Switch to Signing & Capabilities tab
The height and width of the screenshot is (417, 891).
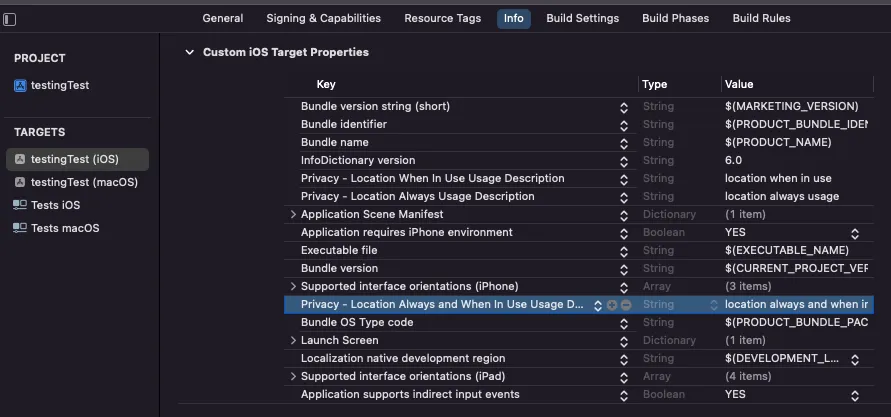pyautogui.click(x=323, y=18)
